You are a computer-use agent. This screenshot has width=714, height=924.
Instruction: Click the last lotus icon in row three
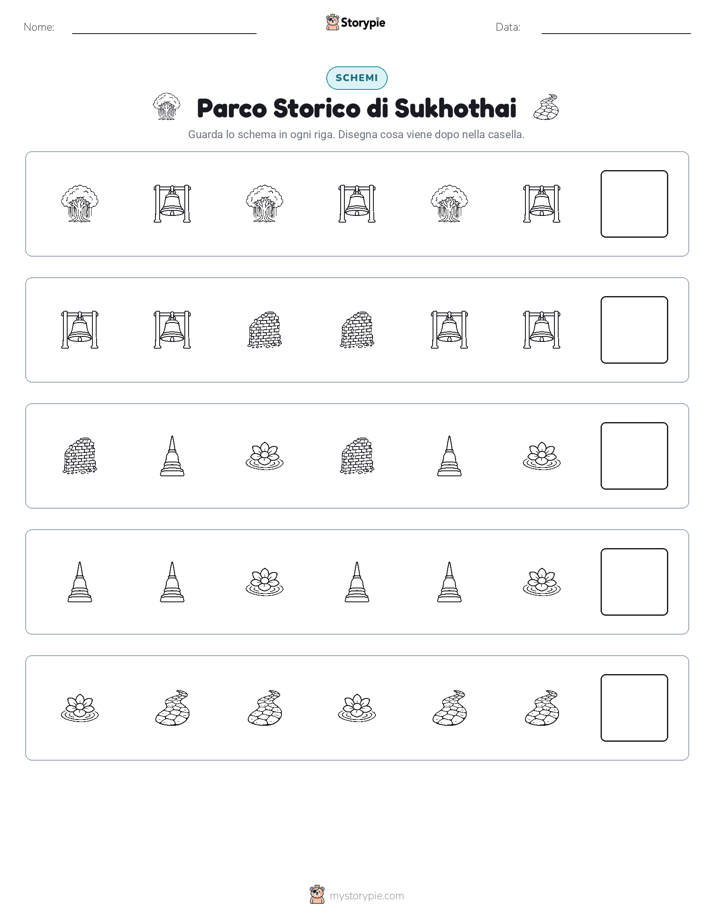coord(541,456)
